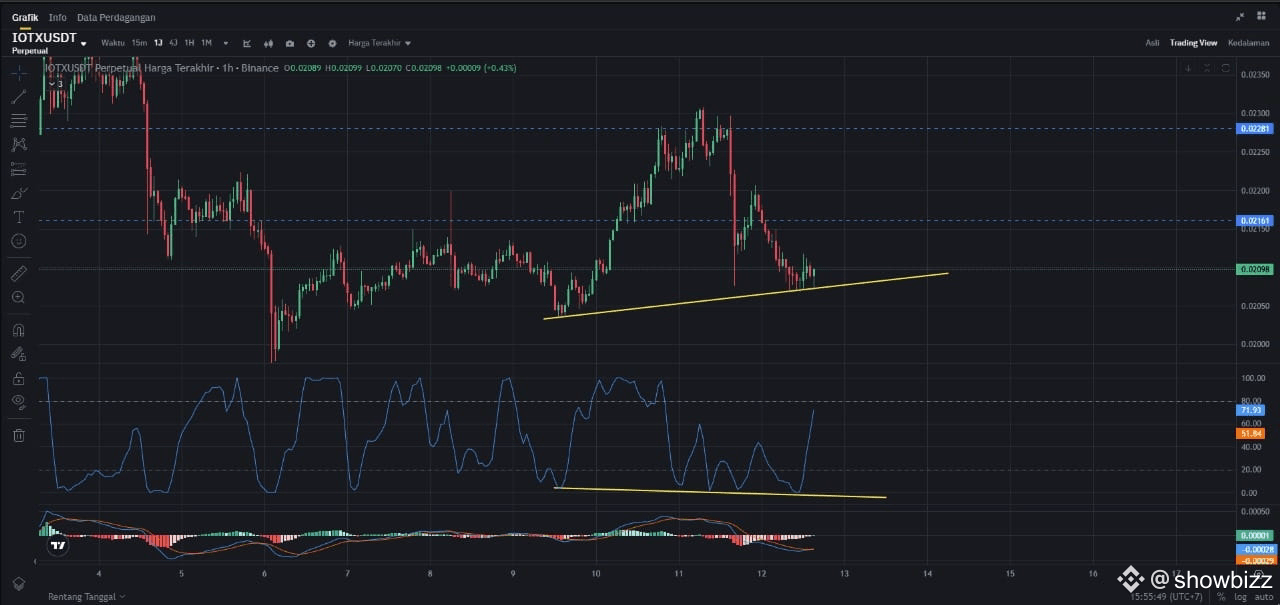Select the yellow trend line under price candles
Screen dimensions: 1280x605
(745, 295)
